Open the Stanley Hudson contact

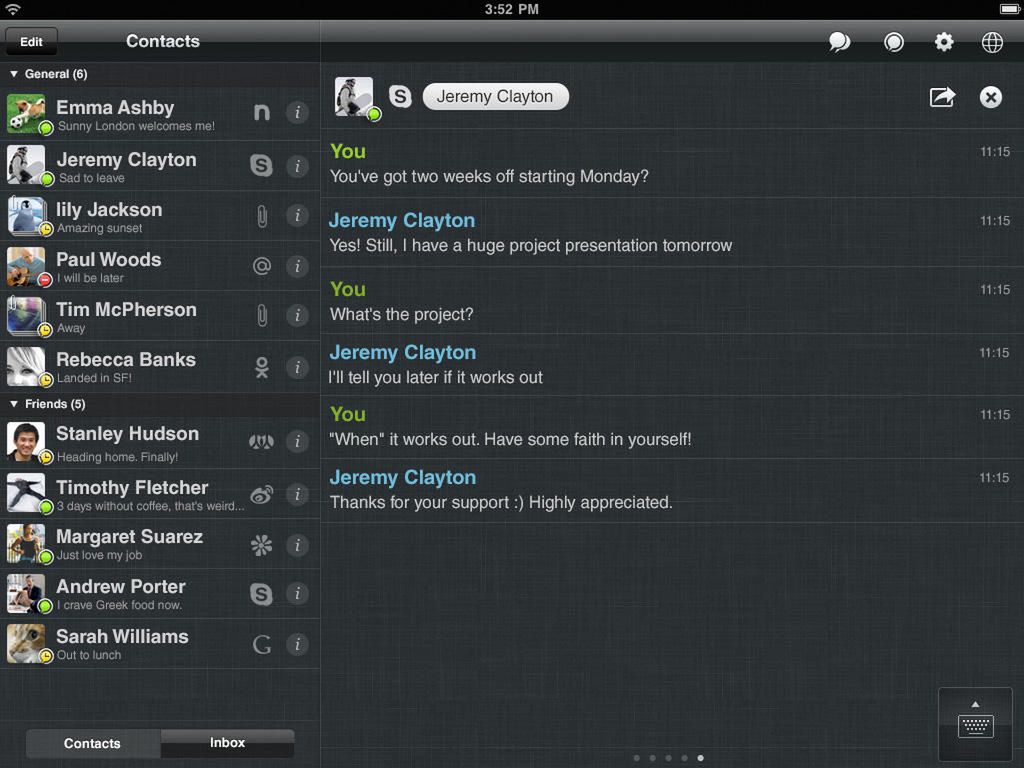click(160, 442)
